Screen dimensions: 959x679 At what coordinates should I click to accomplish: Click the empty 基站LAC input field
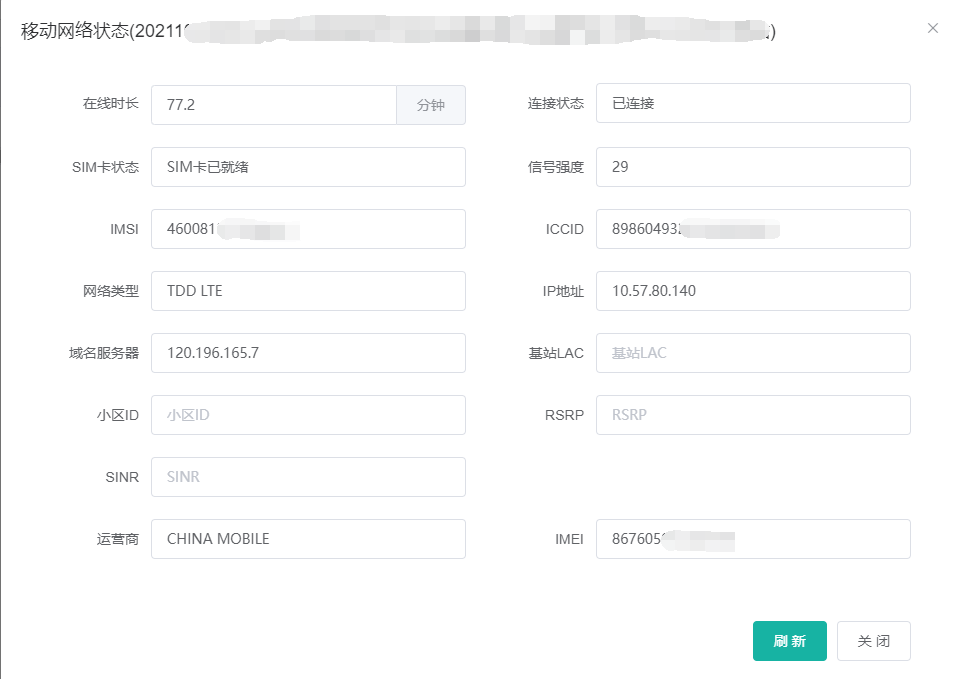point(752,353)
